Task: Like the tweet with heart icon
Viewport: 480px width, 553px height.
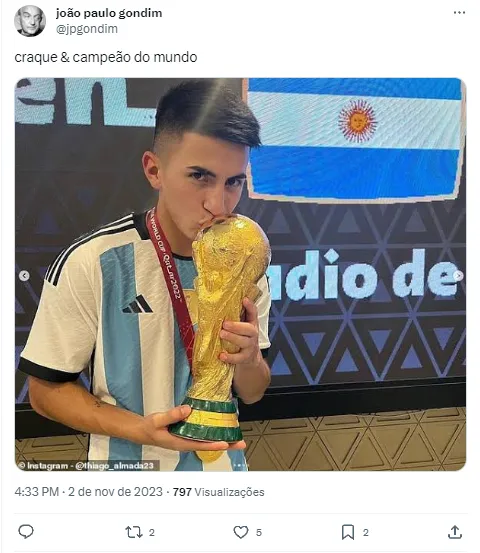Action: point(241,532)
